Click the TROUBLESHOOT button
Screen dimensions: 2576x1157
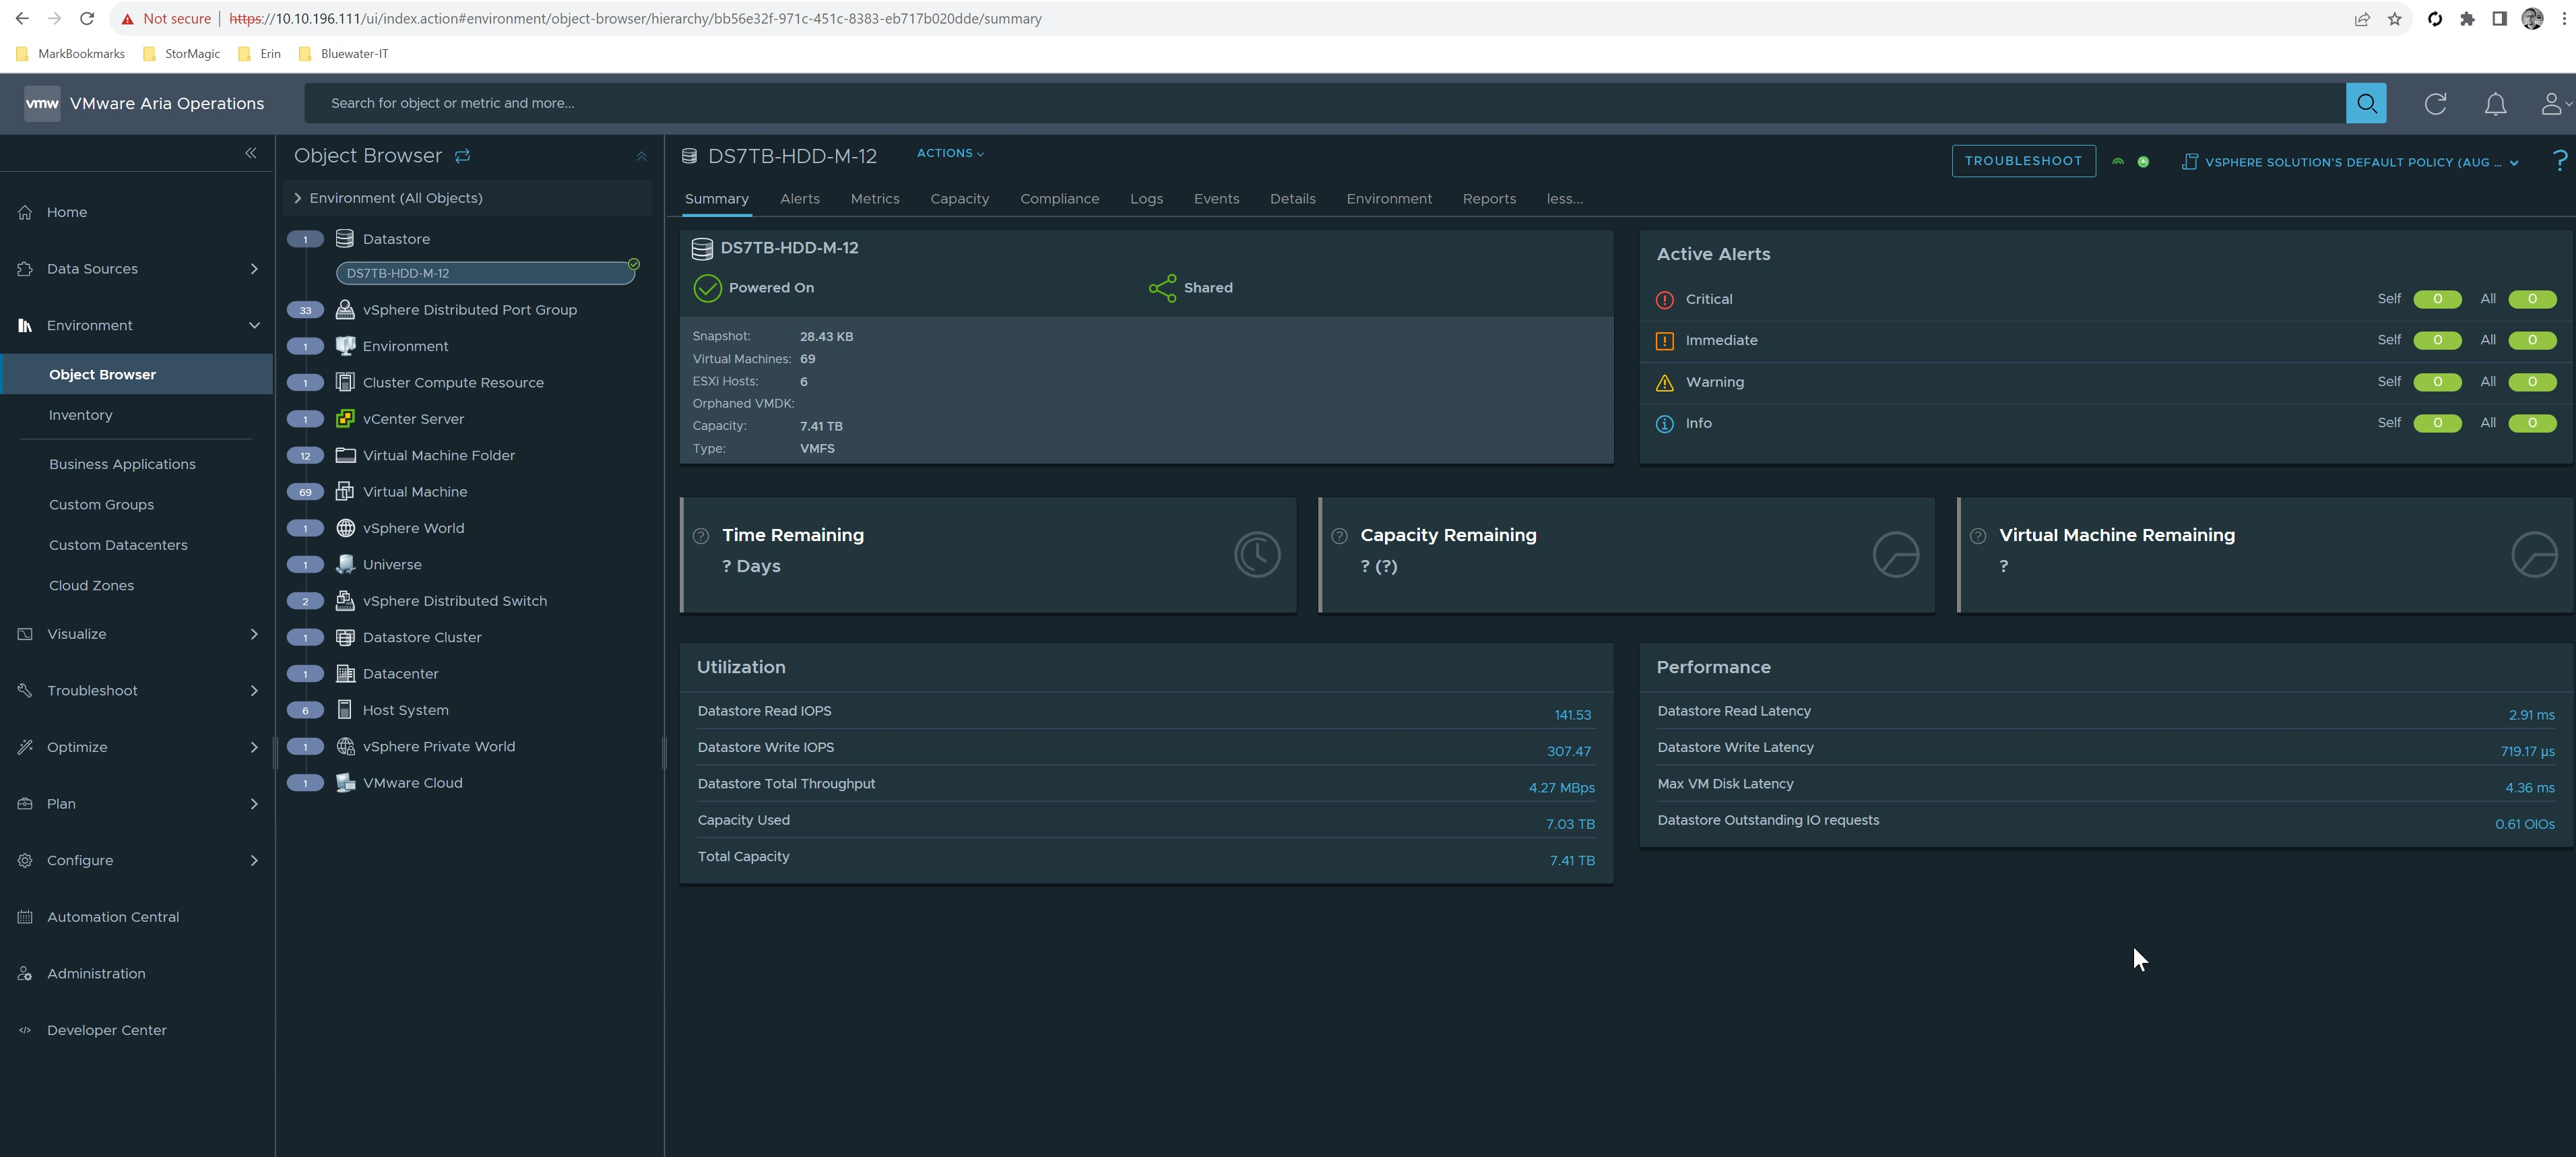(2023, 161)
